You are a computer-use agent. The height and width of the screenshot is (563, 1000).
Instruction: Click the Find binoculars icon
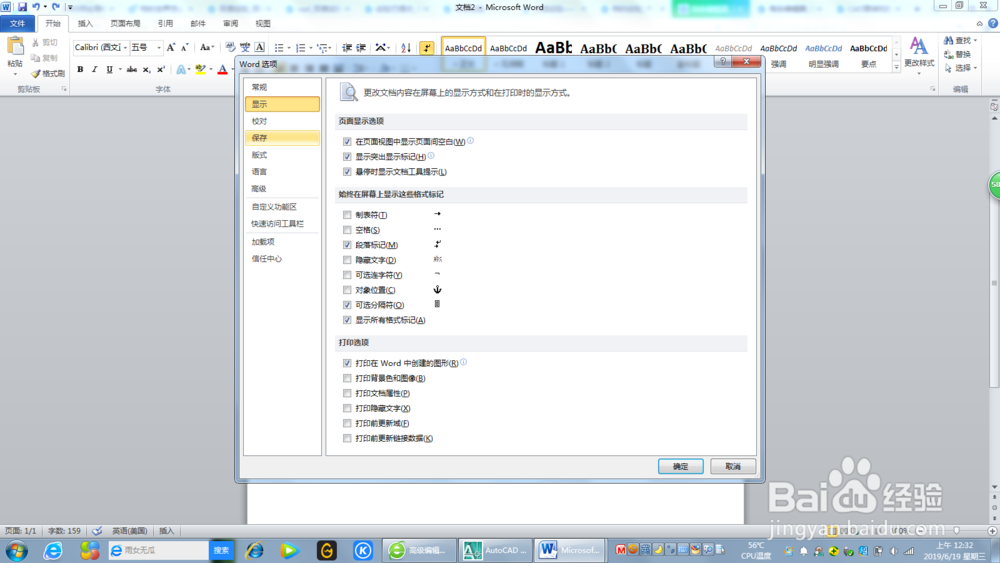(x=948, y=41)
